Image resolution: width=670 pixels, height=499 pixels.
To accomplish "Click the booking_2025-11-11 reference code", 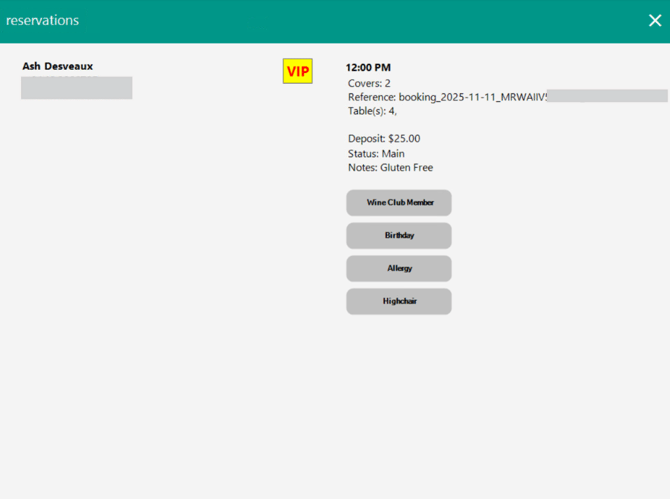I will click(472, 97).
